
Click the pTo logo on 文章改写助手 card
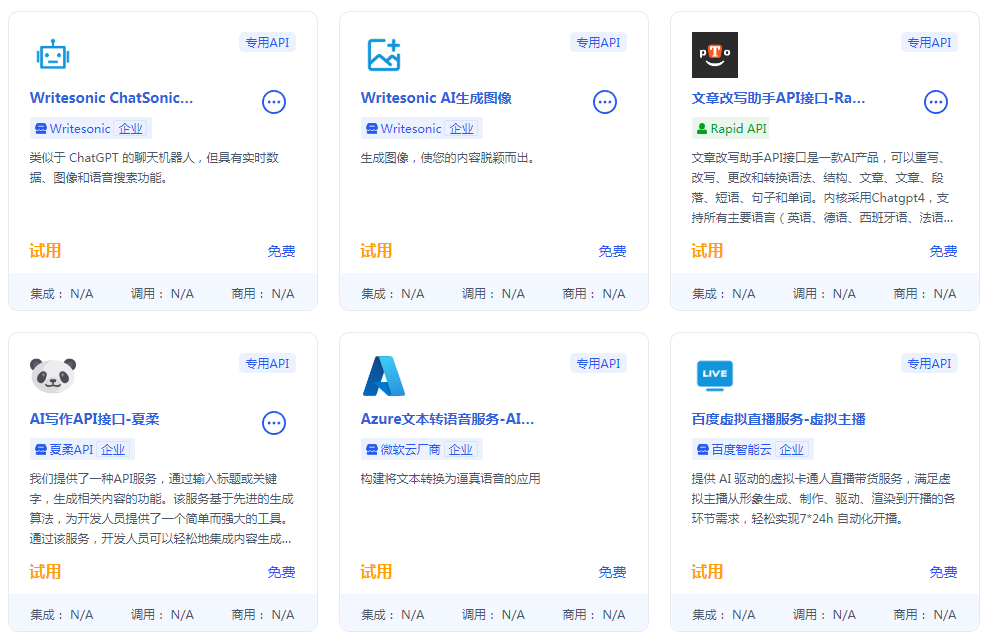click(714, 55)
